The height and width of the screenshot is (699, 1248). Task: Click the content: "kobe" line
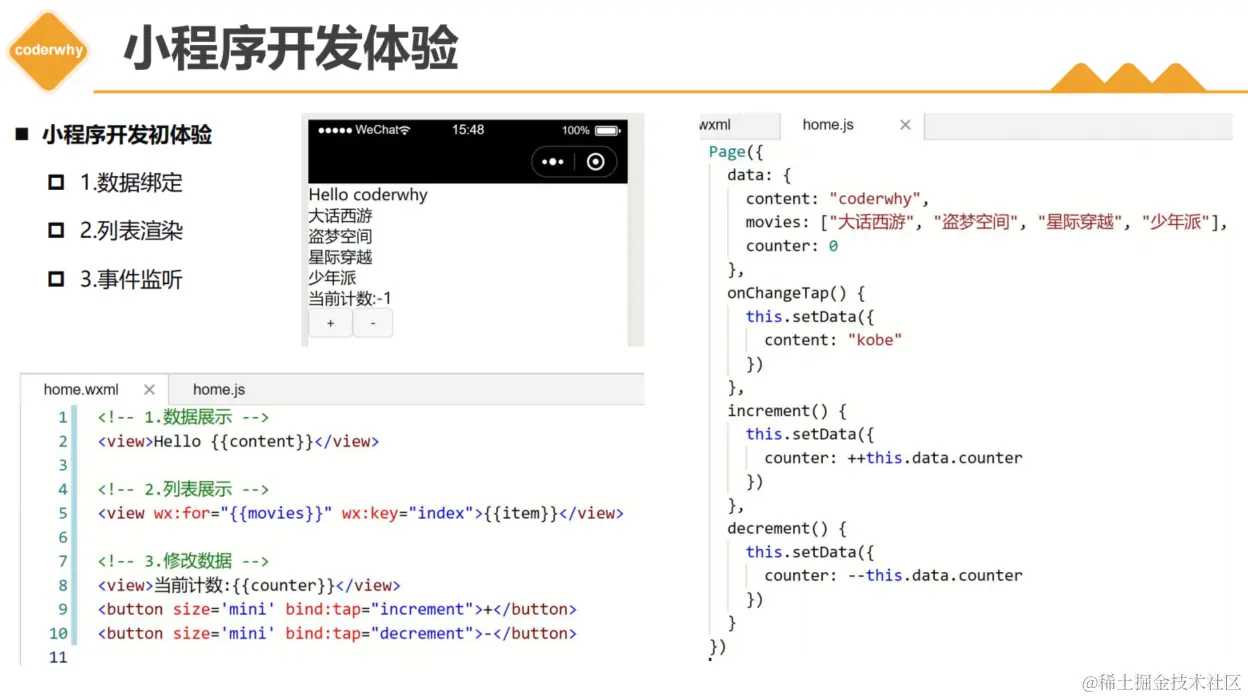click(834, 340)
